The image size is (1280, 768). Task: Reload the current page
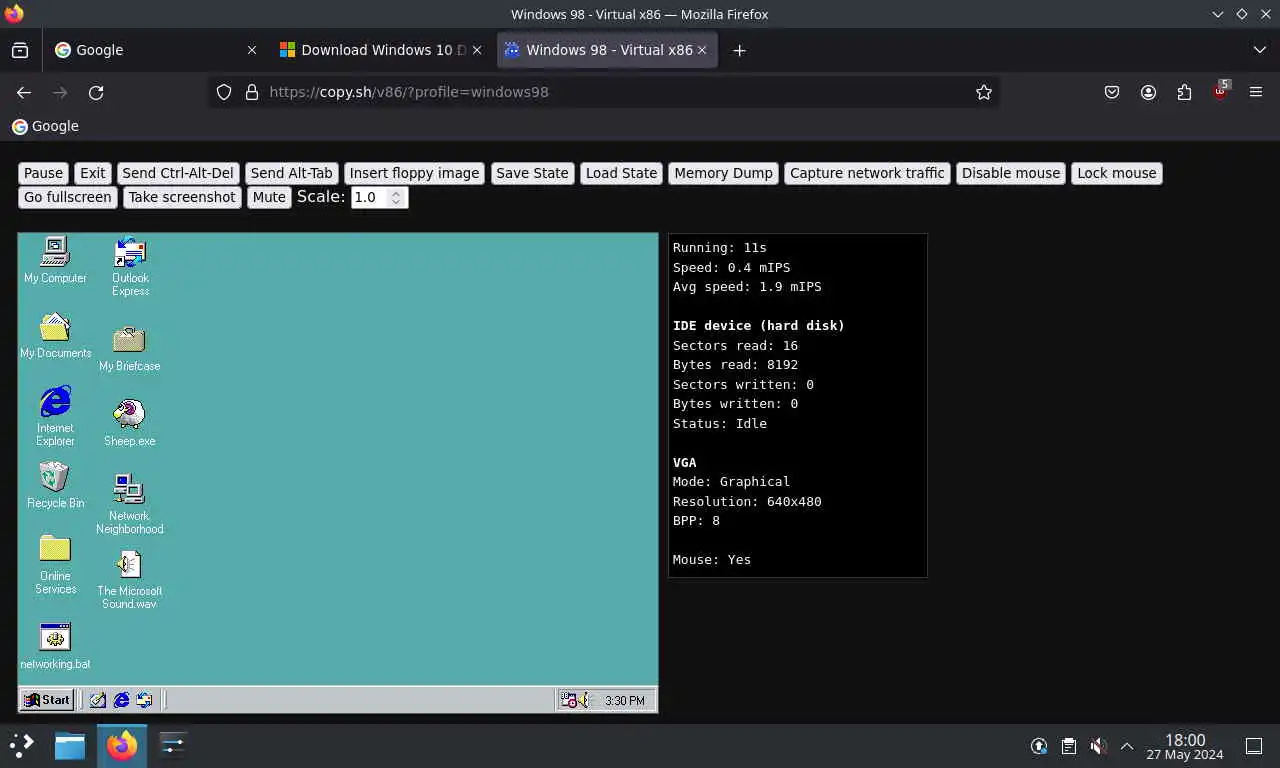point(96,92)
